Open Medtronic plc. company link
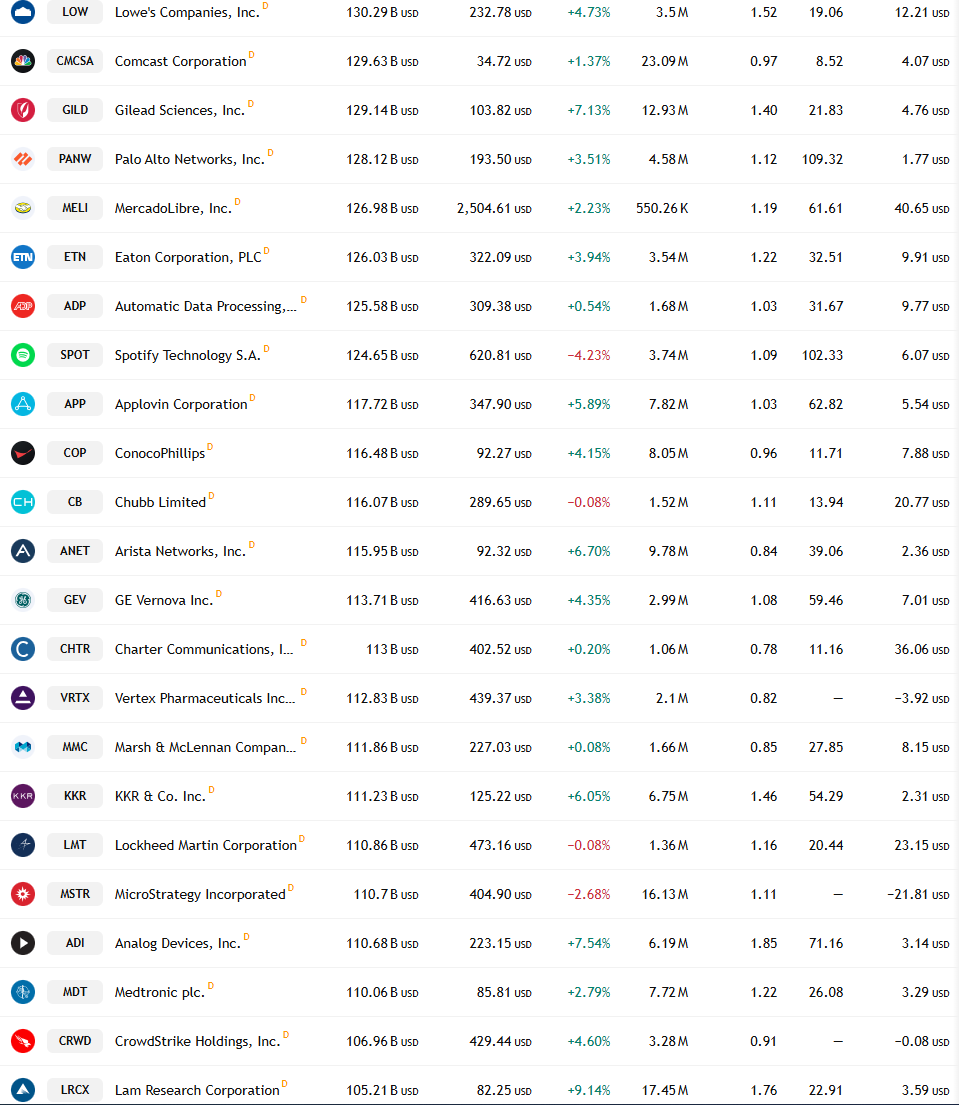 160,992
